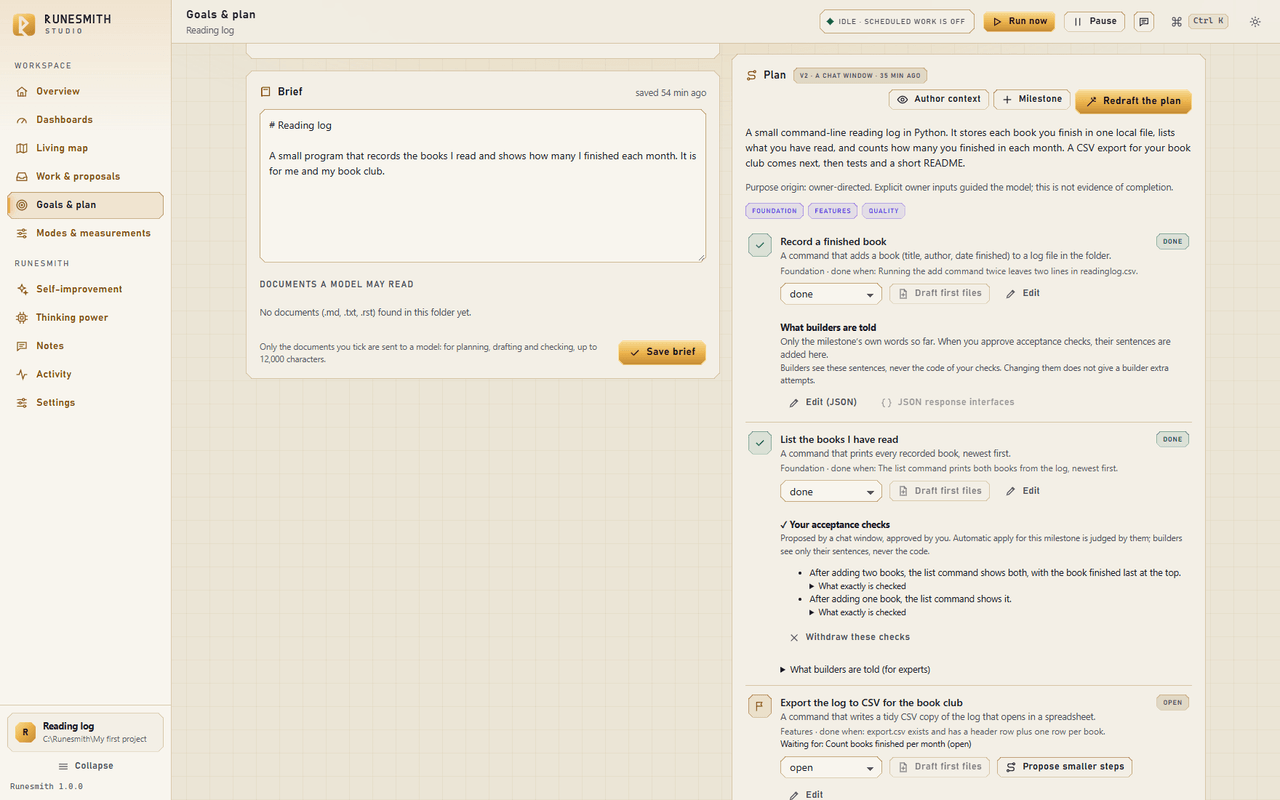The height and width of the screenshot is (800, 1280).
Task: Click the Activity pulse icon
Action: (22, 374)
